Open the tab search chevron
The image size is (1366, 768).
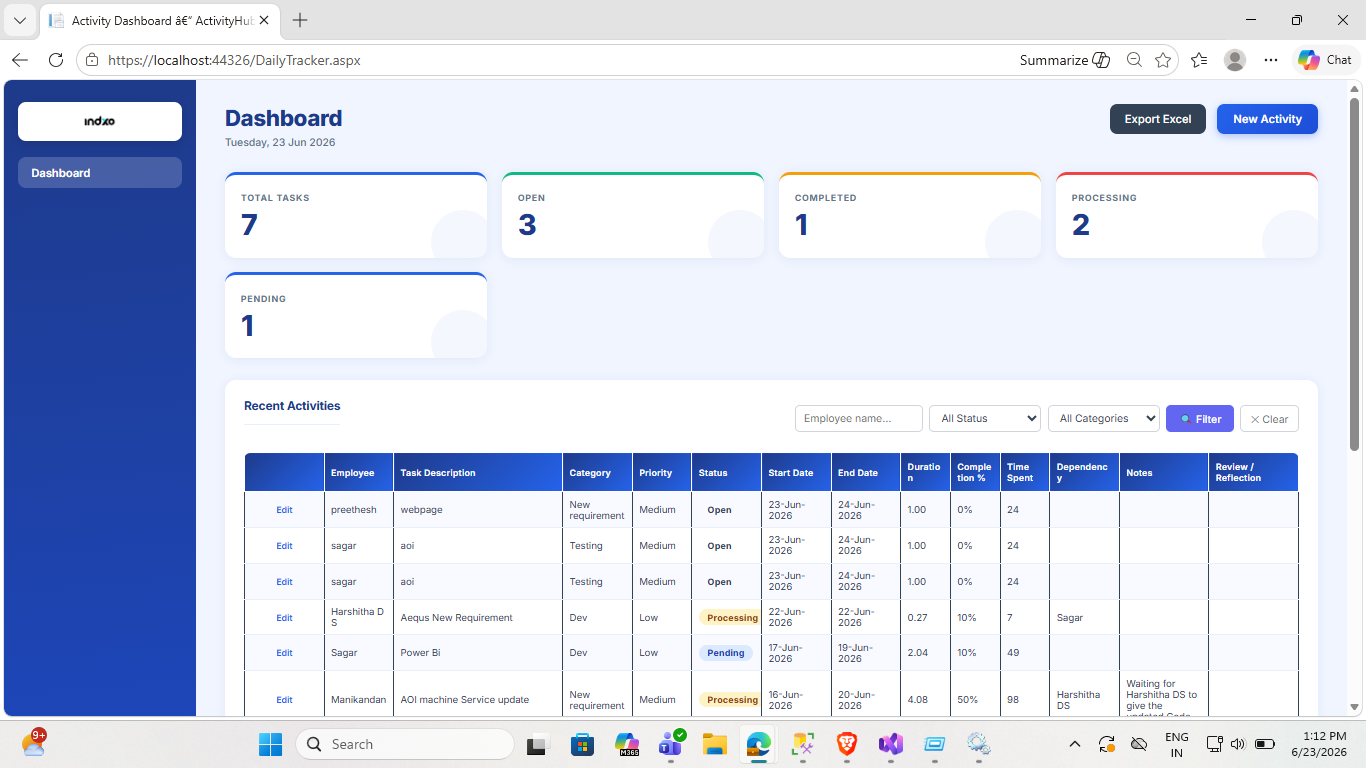click(x=20, y=20)
